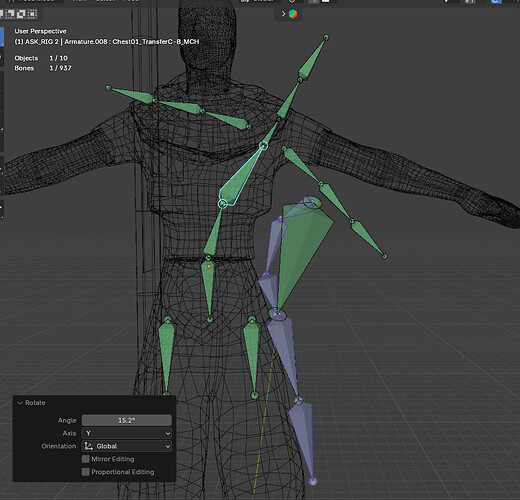
Task: Pick the Subtract selection mode icon
Action: pyautogui.click(x=9, y=14)
